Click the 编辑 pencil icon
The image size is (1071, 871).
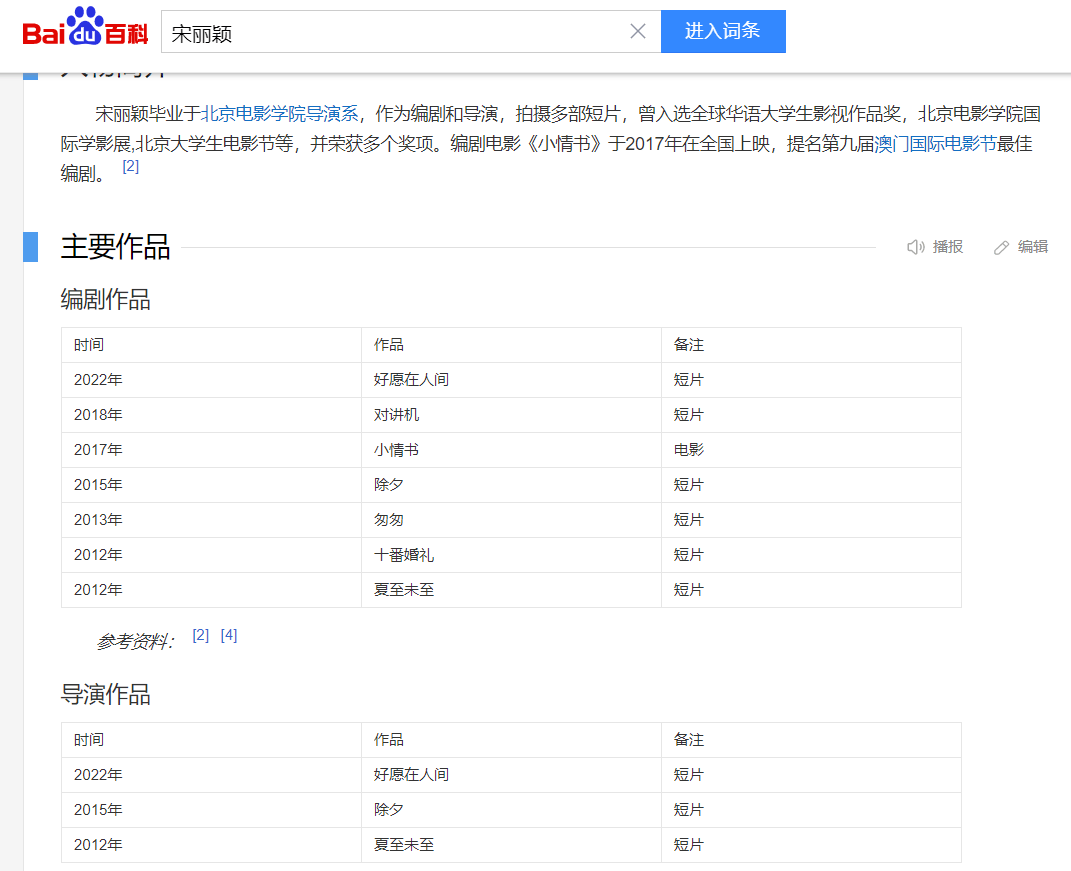pyautogui.click(x=1001, y=247)
